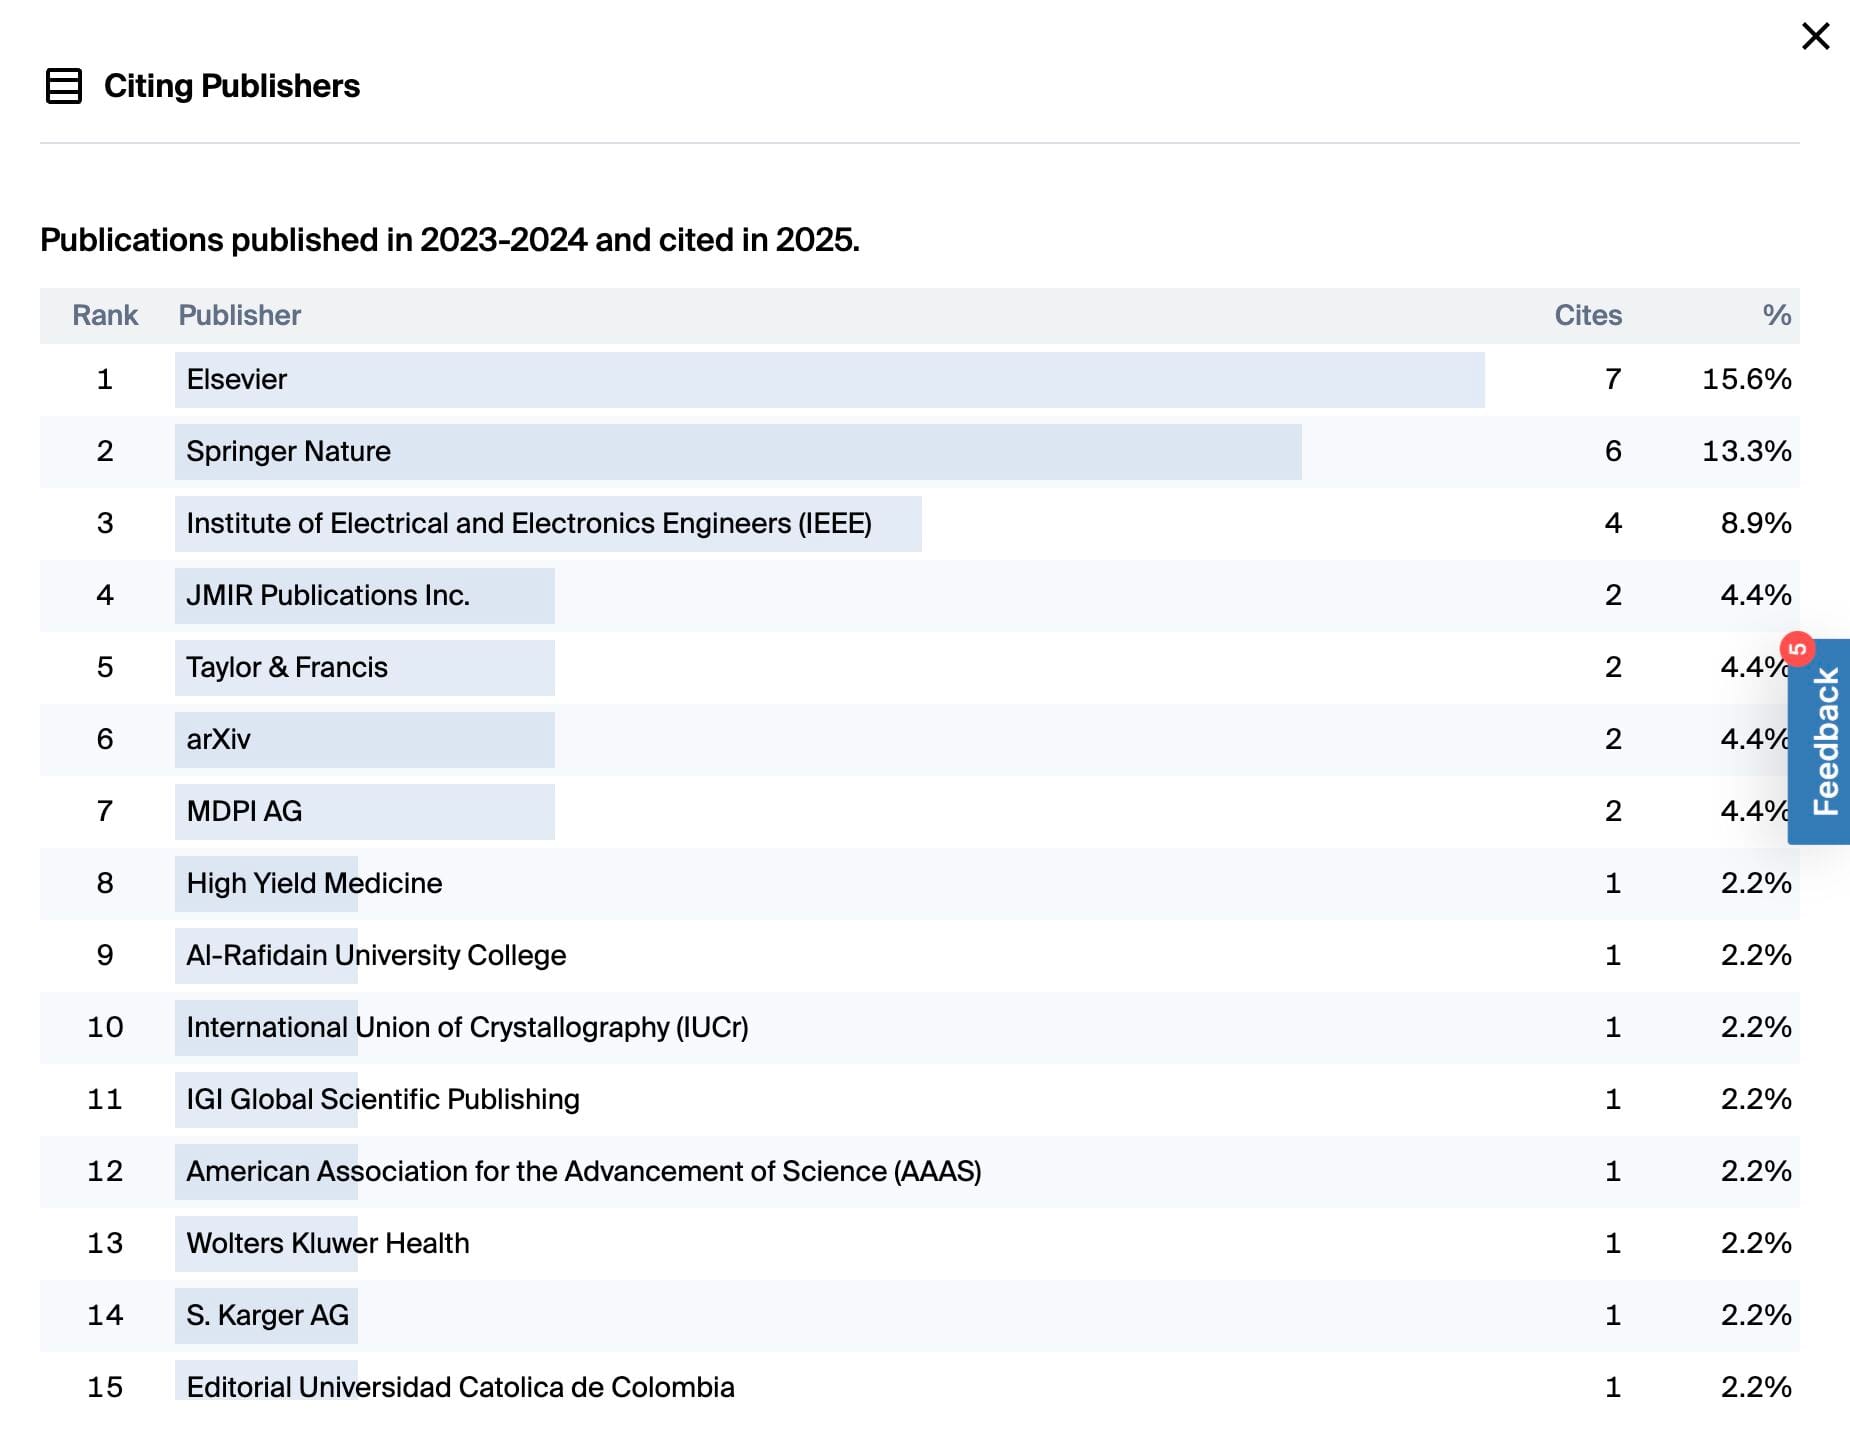Click the Elsevier citation bar
Image resolution: width=1850 pixels, height=1442 pixels.
[830, 380]
